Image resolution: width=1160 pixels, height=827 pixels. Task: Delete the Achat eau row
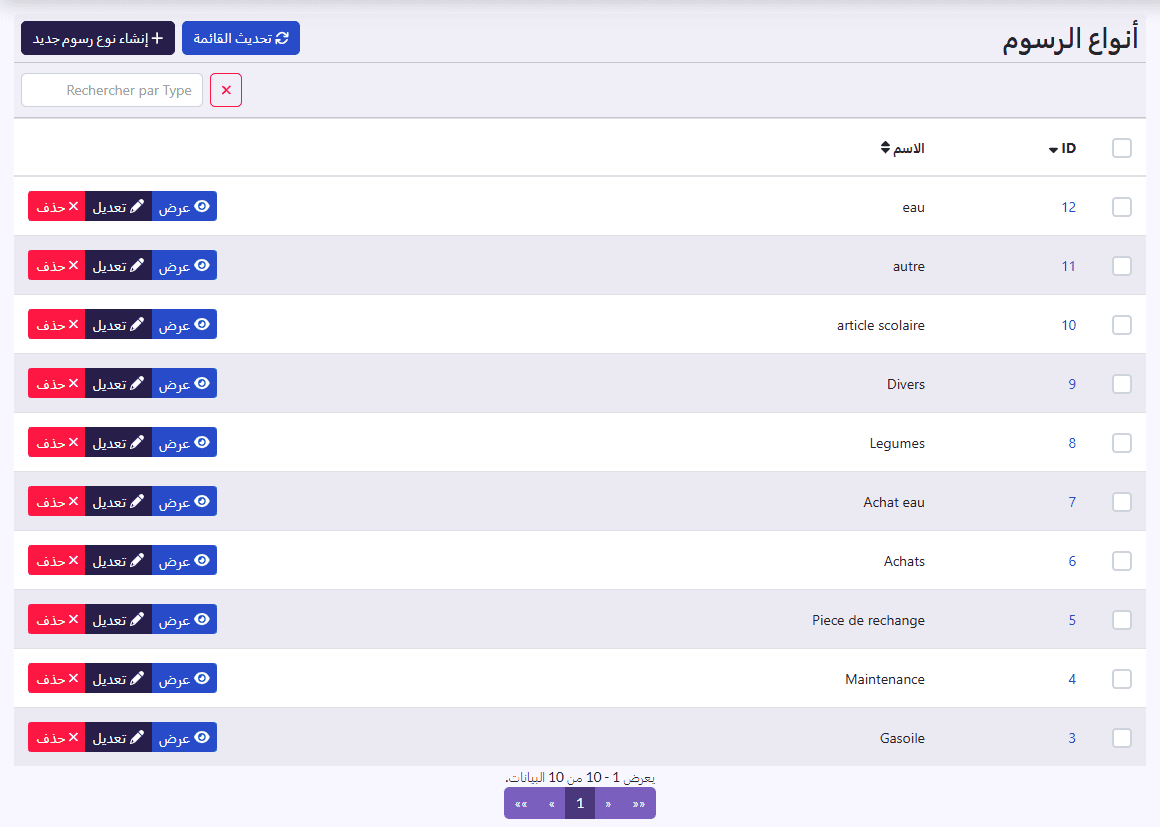(x=57, y=502)
